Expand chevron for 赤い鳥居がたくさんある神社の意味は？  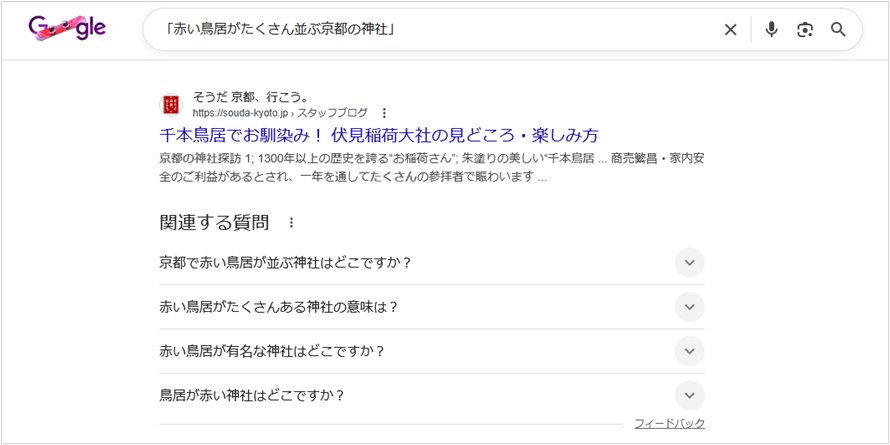tap(689, 307)
